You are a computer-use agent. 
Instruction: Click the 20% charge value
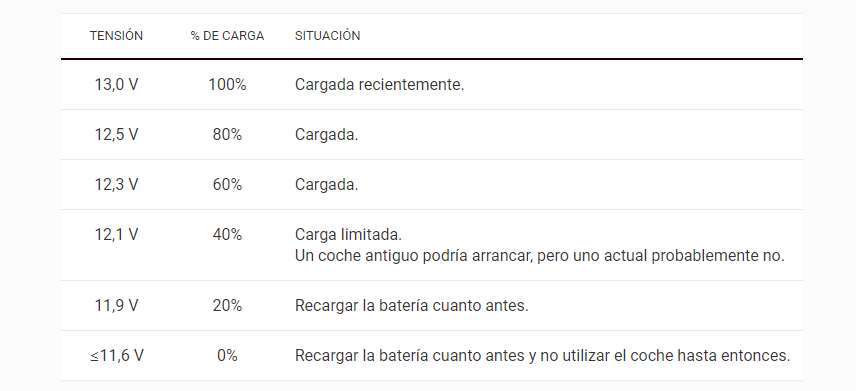tap(227, 305)
